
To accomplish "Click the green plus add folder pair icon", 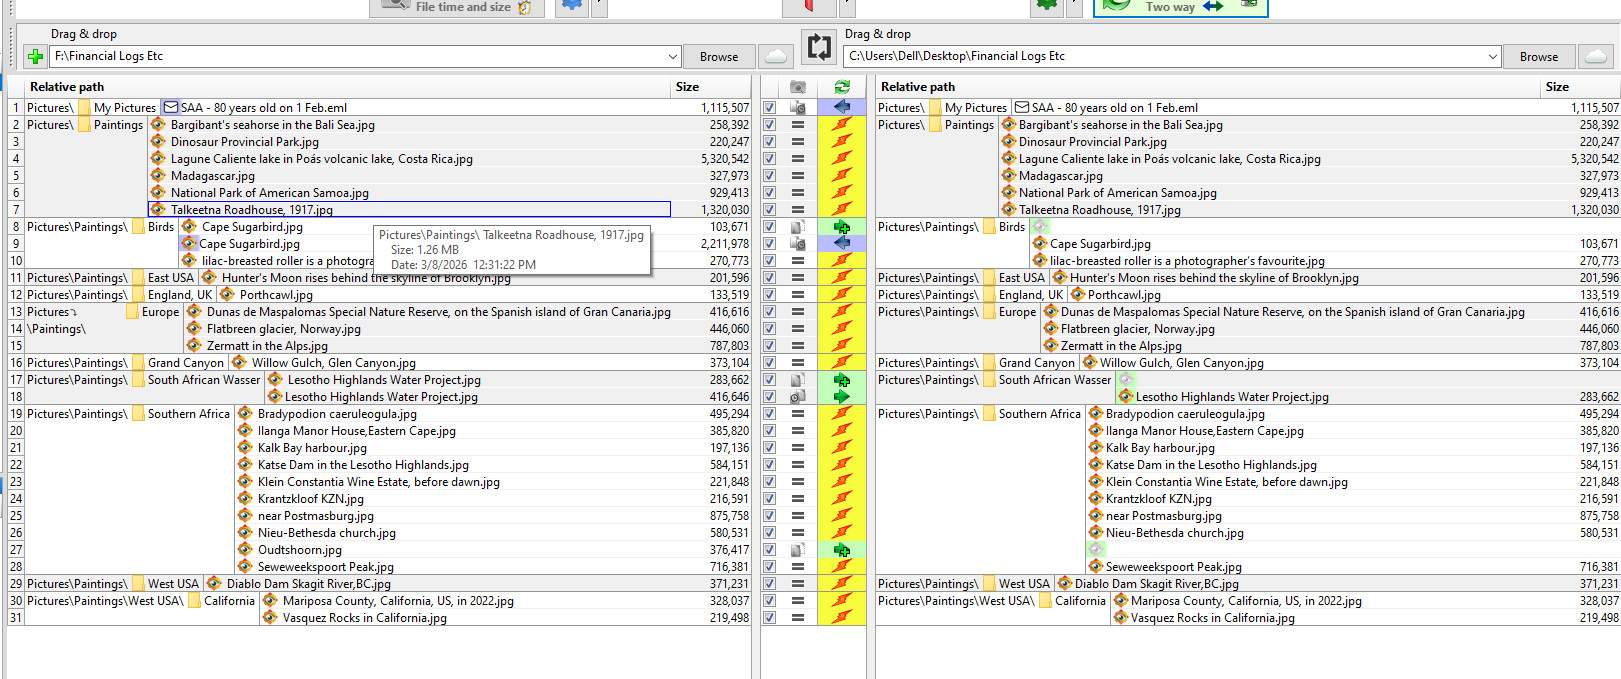I will click(35, 56).
